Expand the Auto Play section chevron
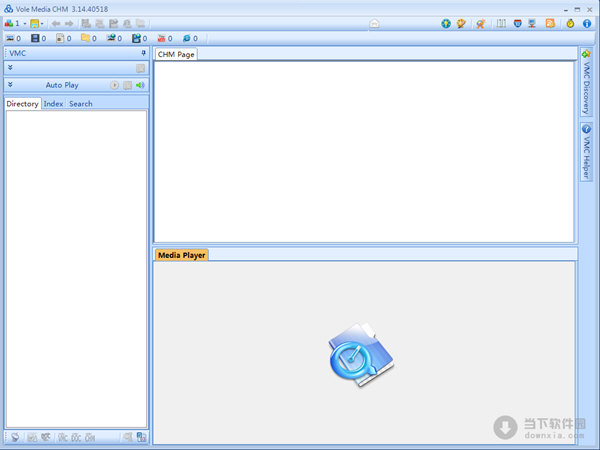 (x=10, y=85)
